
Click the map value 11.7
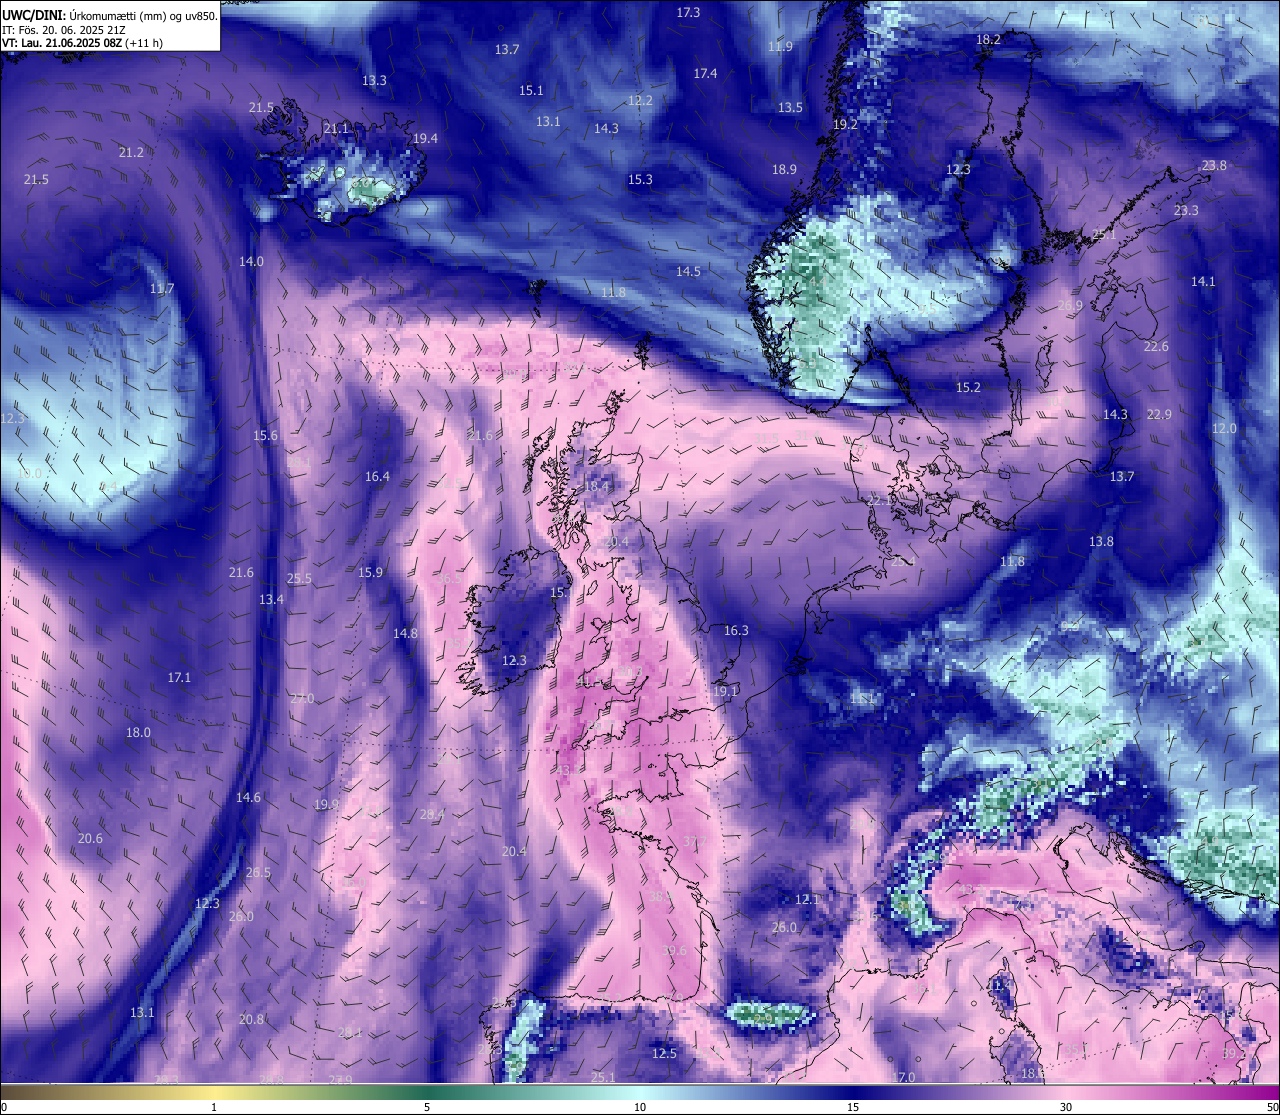coord(162,289)
